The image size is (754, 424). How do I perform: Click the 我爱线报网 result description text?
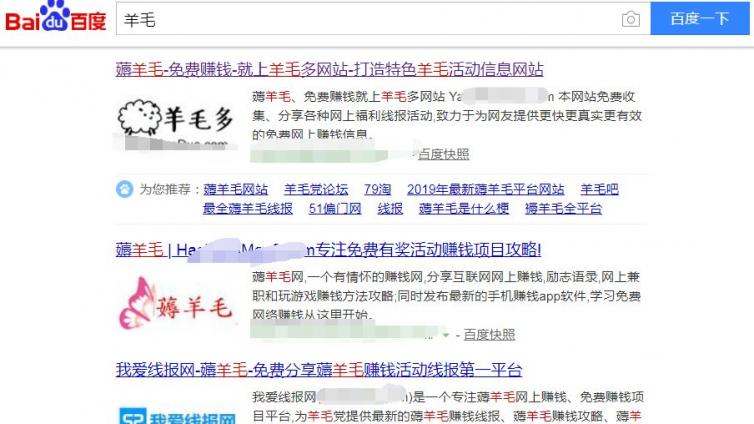(x=448, y=407)
